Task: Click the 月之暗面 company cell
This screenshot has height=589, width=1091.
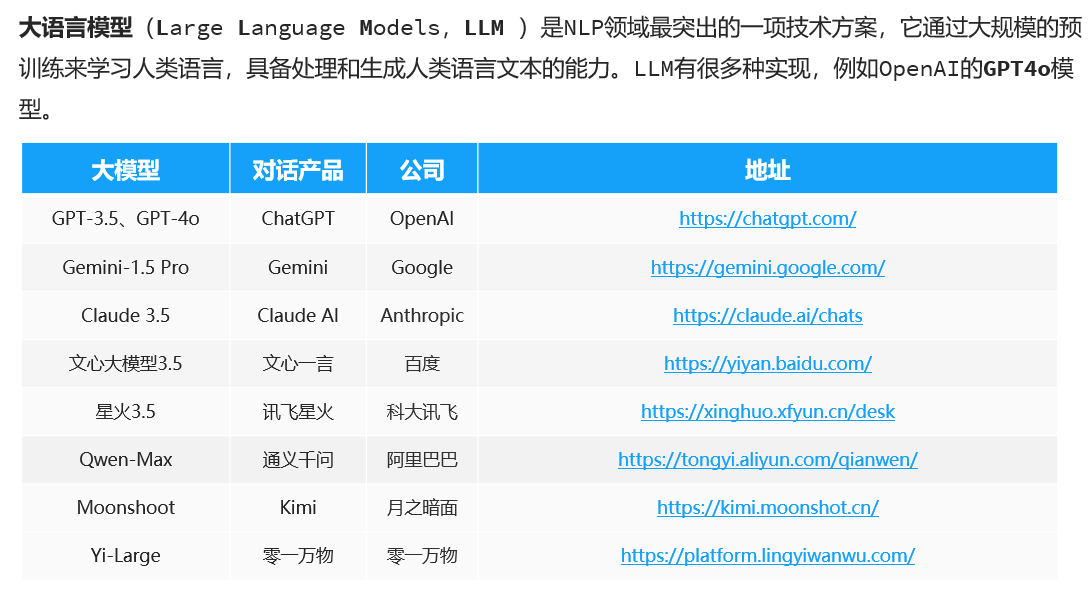Action: click(x=422, y=507)
